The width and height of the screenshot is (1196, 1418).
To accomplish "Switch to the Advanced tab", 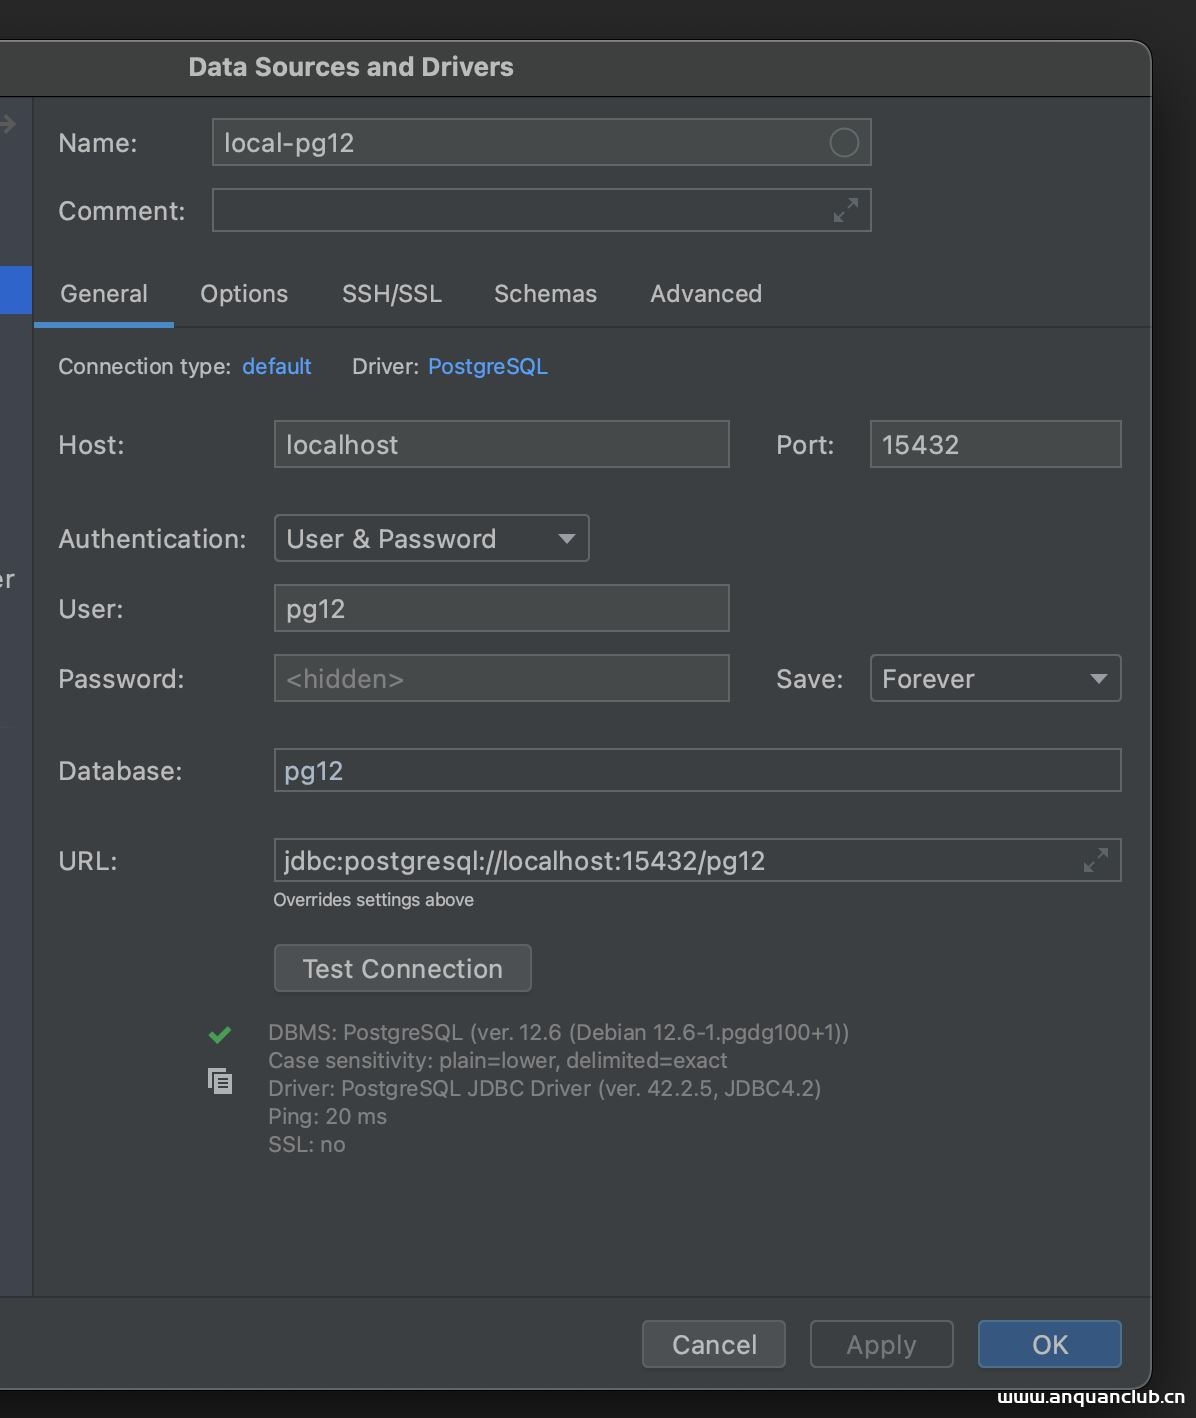I will tap(706, 293).
